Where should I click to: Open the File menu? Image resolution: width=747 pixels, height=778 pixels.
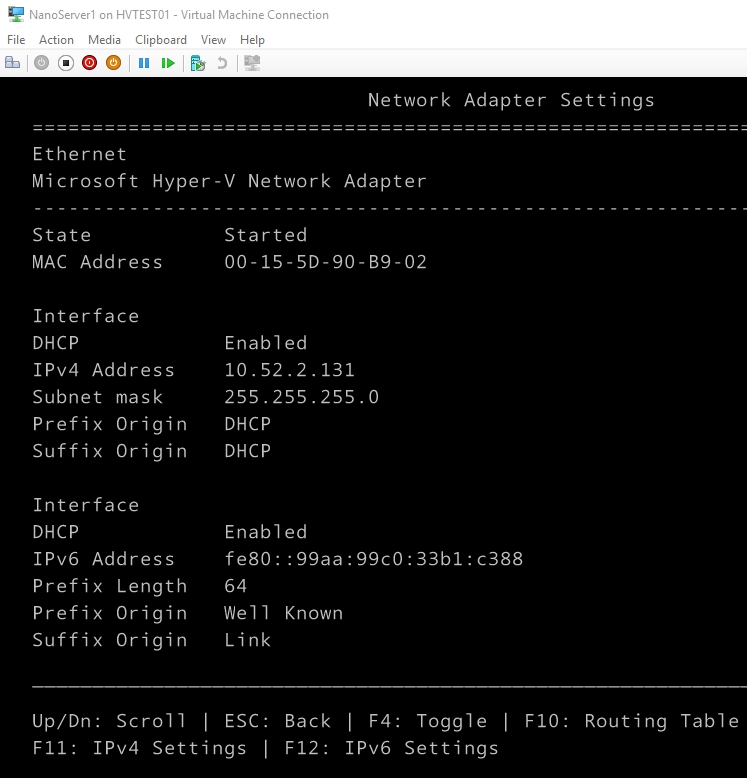(16, 40)
